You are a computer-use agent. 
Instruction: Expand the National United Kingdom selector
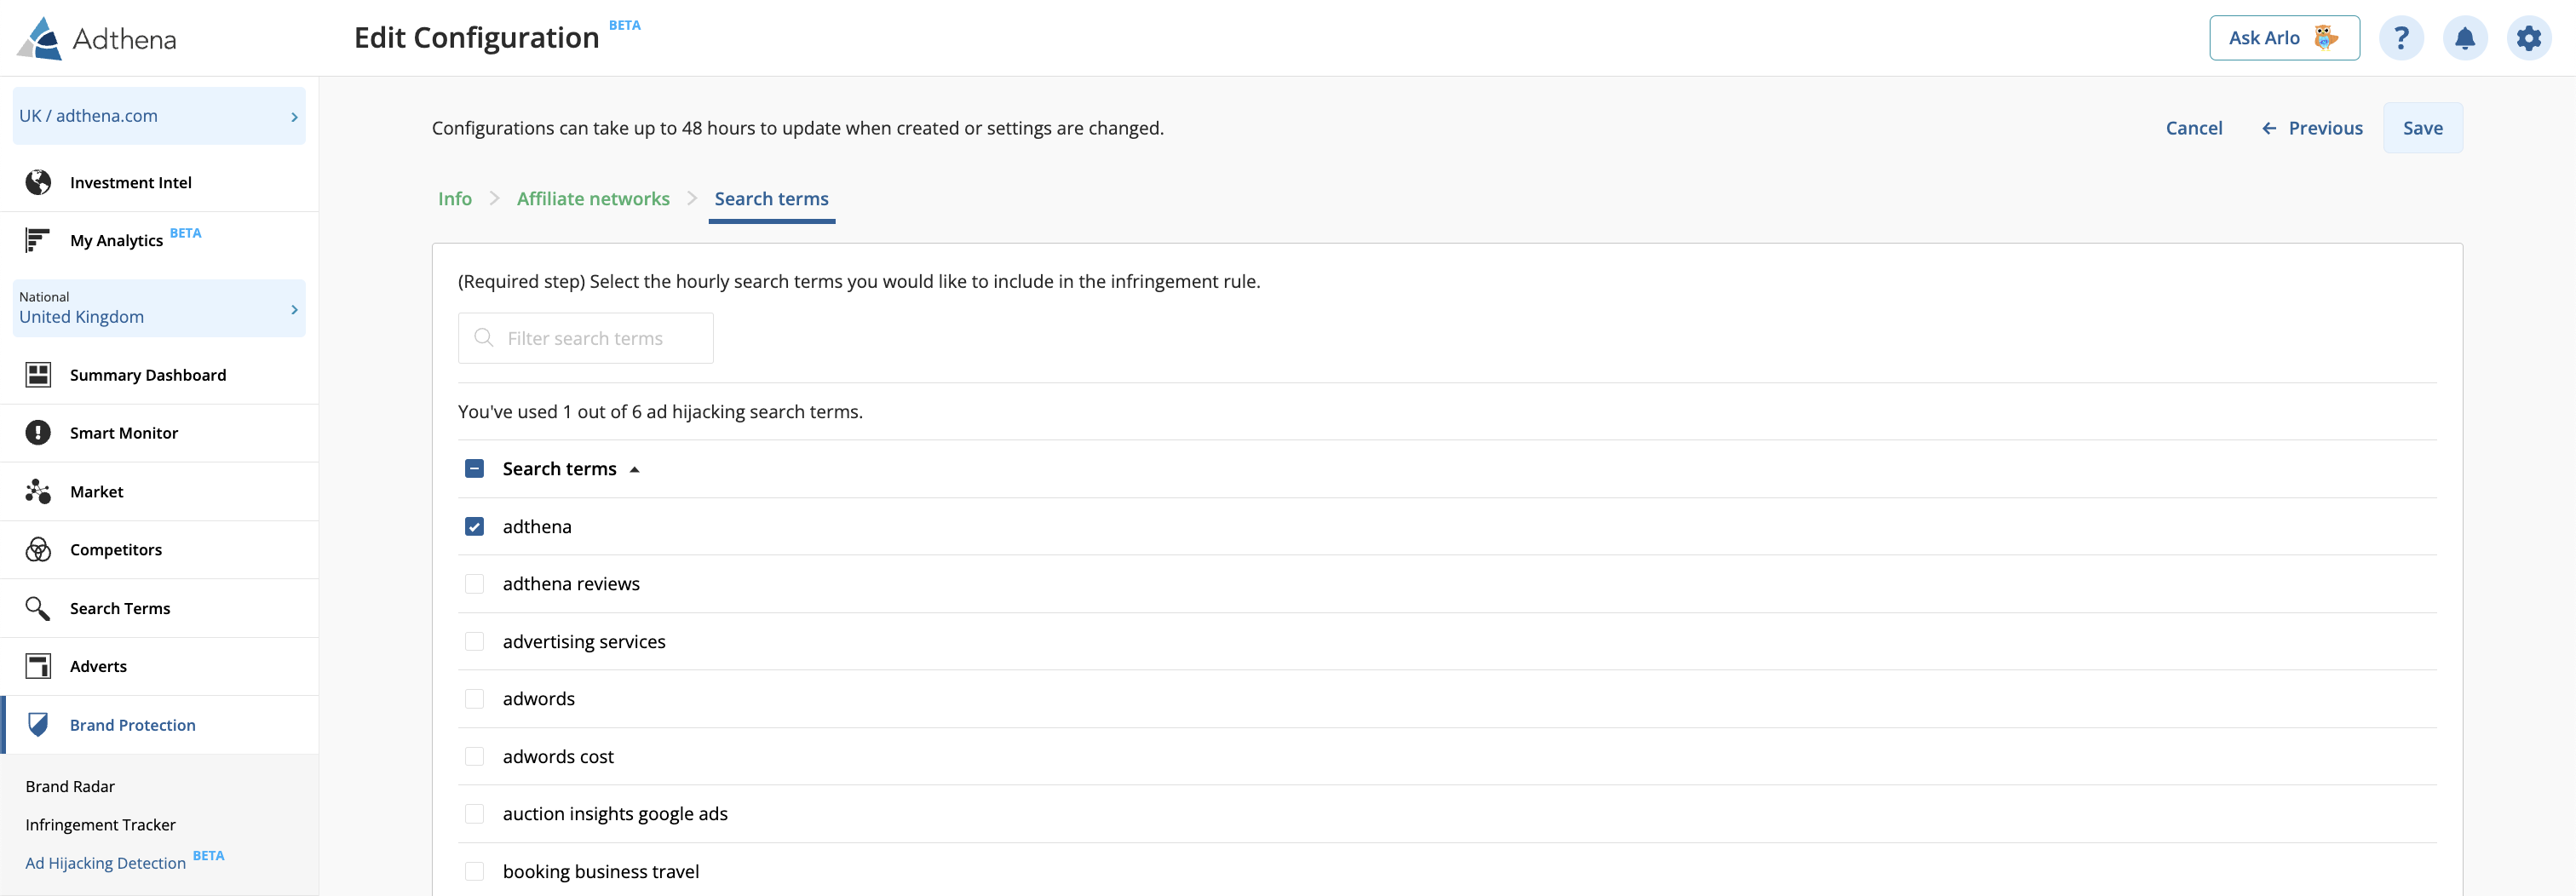(159, 308)
